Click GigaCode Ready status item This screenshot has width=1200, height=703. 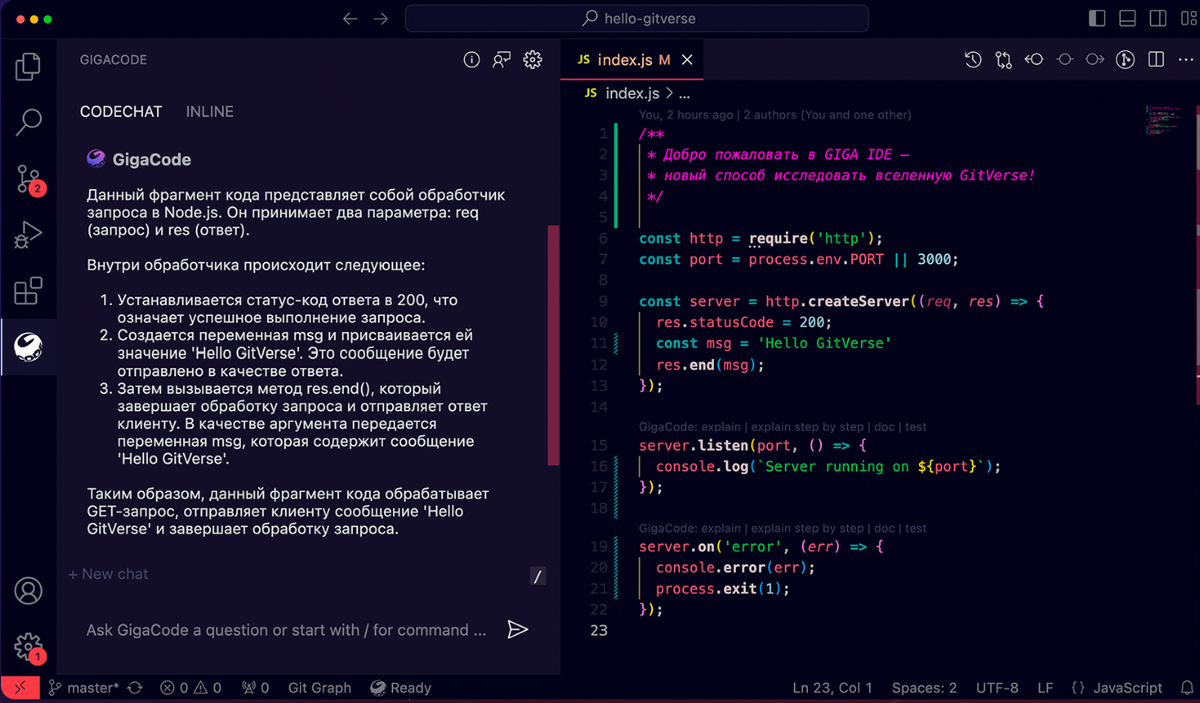point(400,688)
